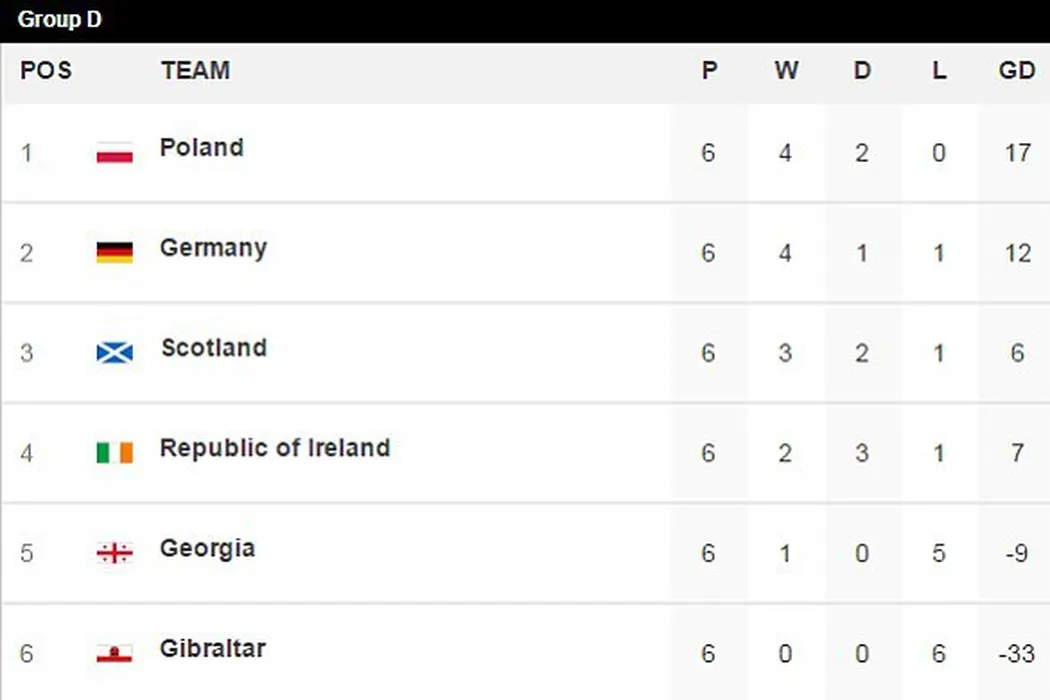Click the Gibraltar flag icon

115,654
